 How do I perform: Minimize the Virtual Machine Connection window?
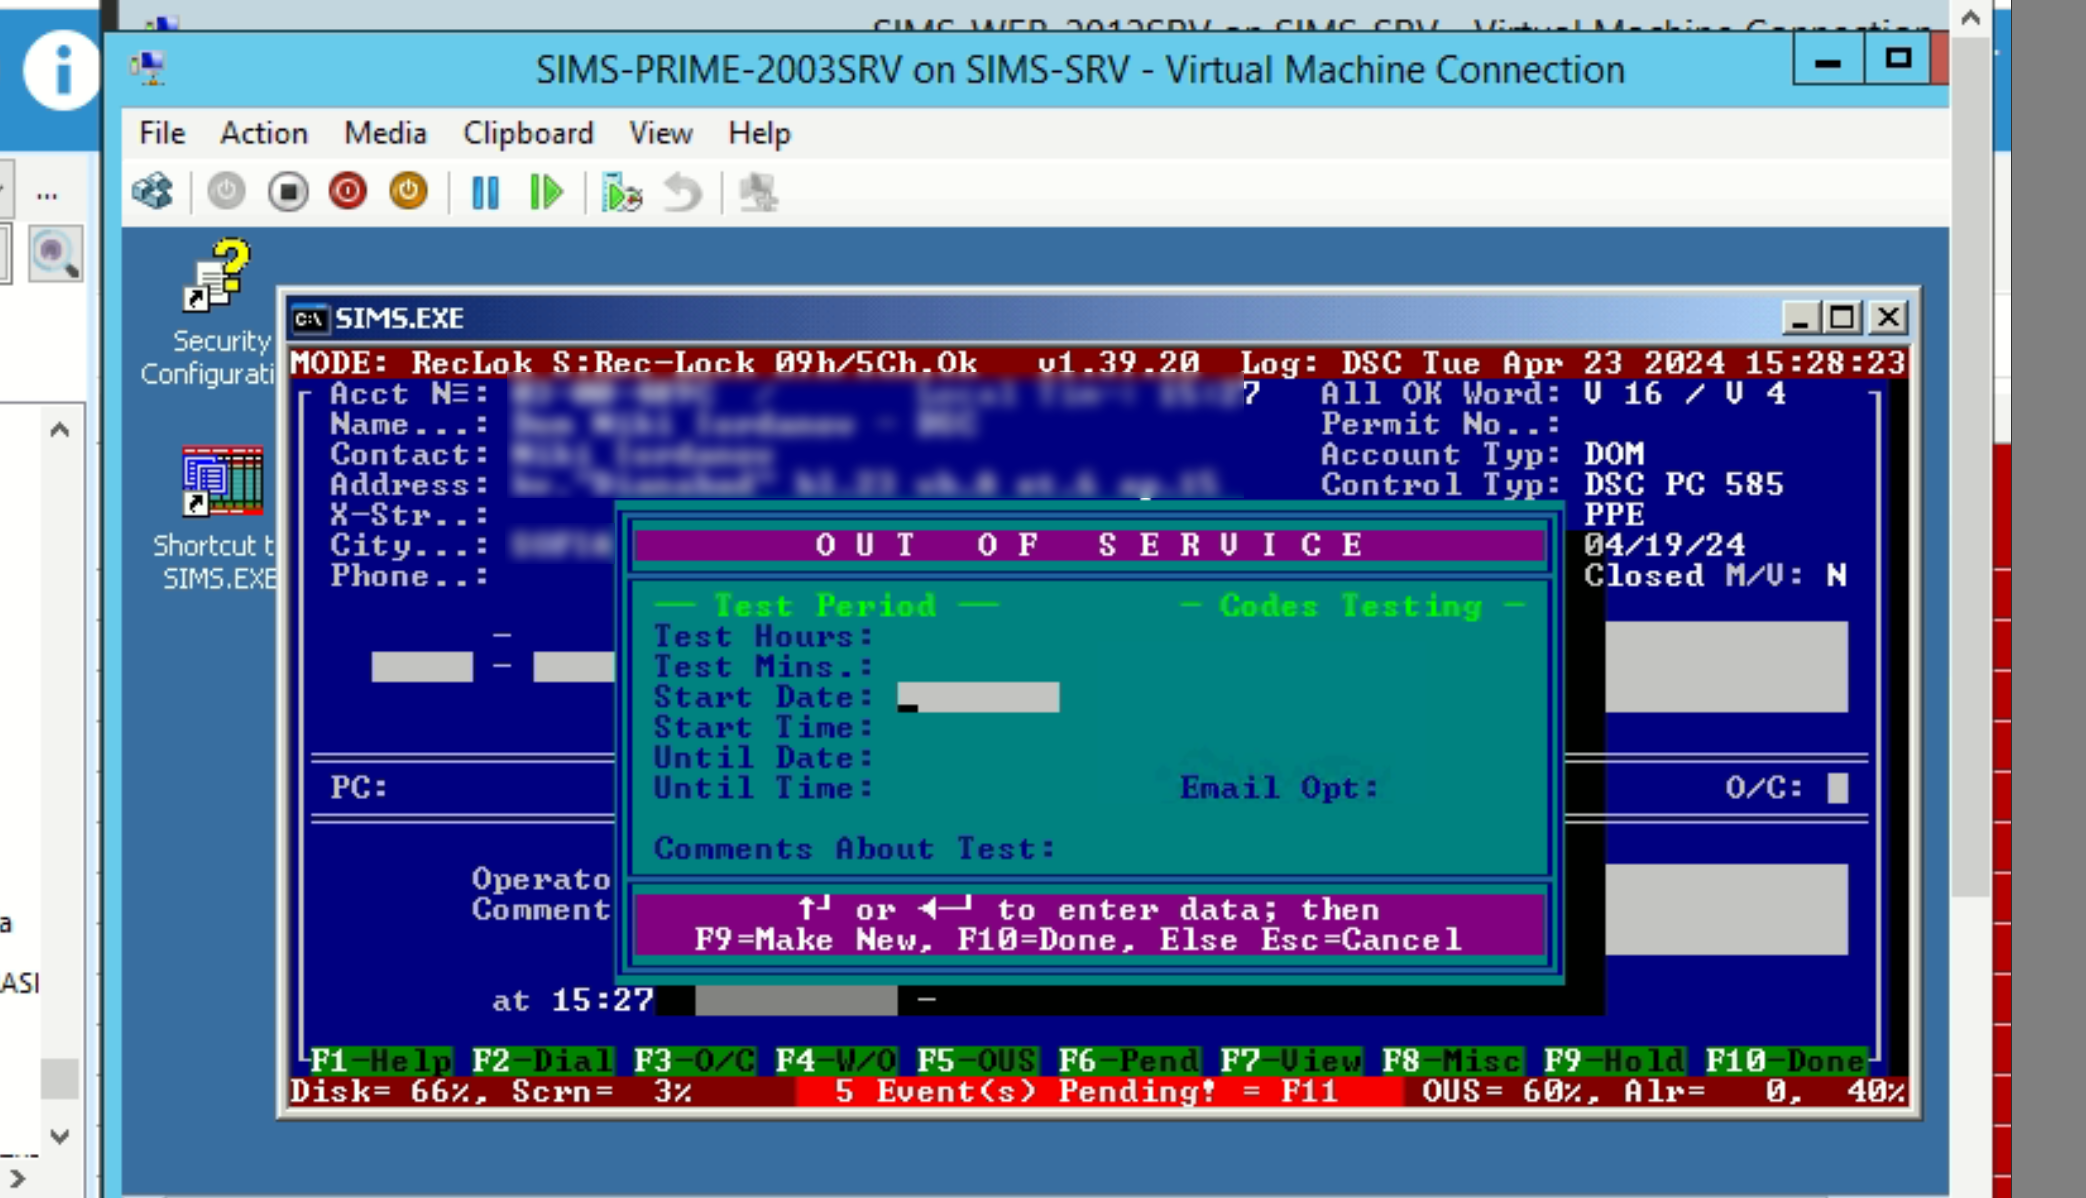(x=1827, y=60)
